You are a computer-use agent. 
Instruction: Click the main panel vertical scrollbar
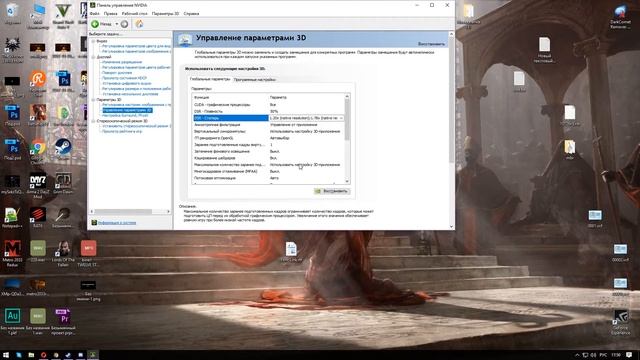(x=451, y=130)
